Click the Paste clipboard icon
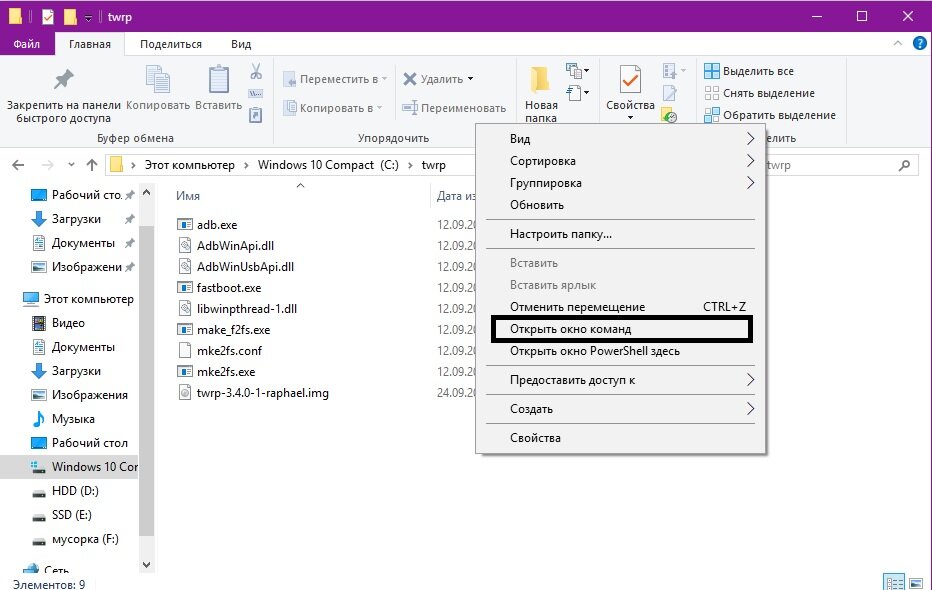The height and width of the screenshot is (590, 932). point(219,79)
